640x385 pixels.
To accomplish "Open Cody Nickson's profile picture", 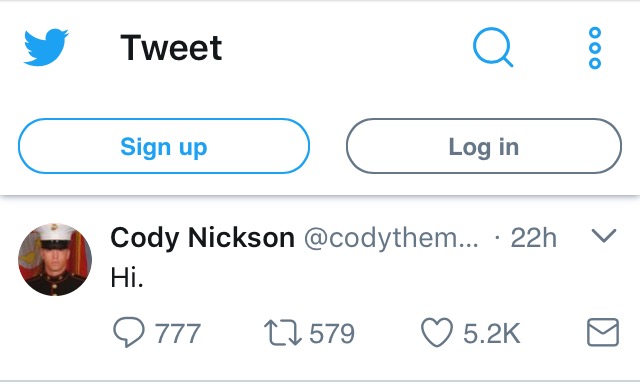I will tap(55, 259).
